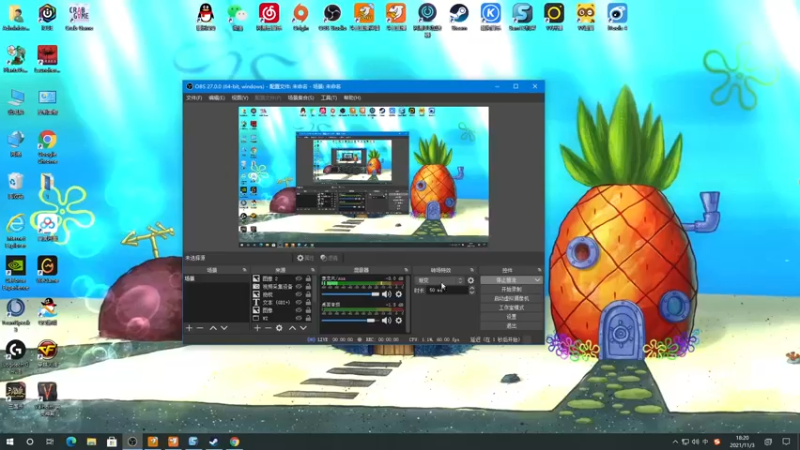Adjust the Mic/Aux volume slider
Image resolution: width=800 pixels, height=450 pixels.
[x=351, y=294]
